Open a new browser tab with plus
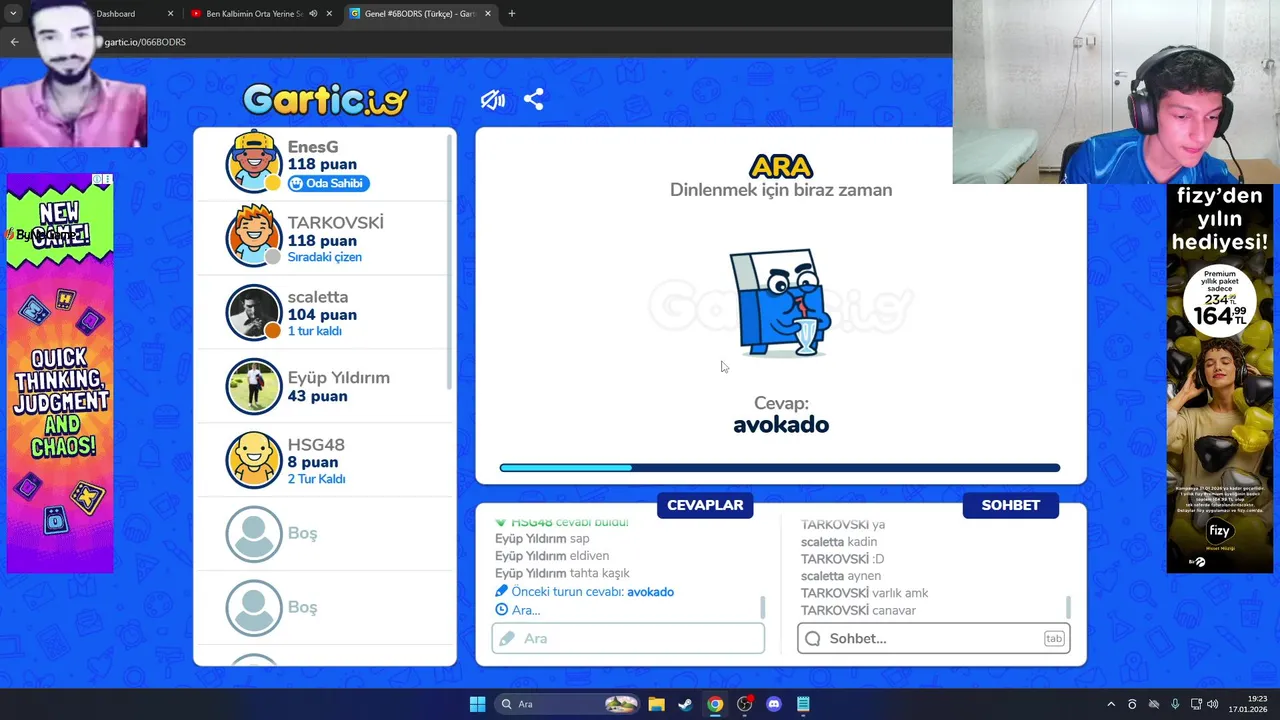The width and height of the screenshot is (1280, 720). [512, 14]
